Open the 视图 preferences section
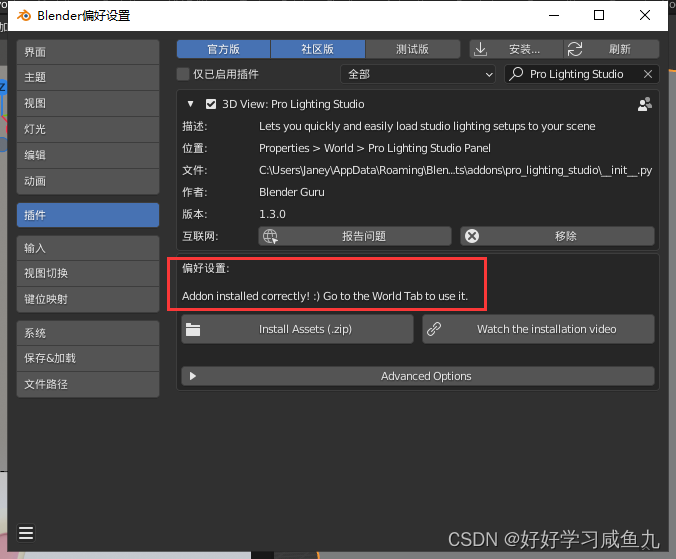The height and width of the screenshot is (559, 676). (88, 103)
